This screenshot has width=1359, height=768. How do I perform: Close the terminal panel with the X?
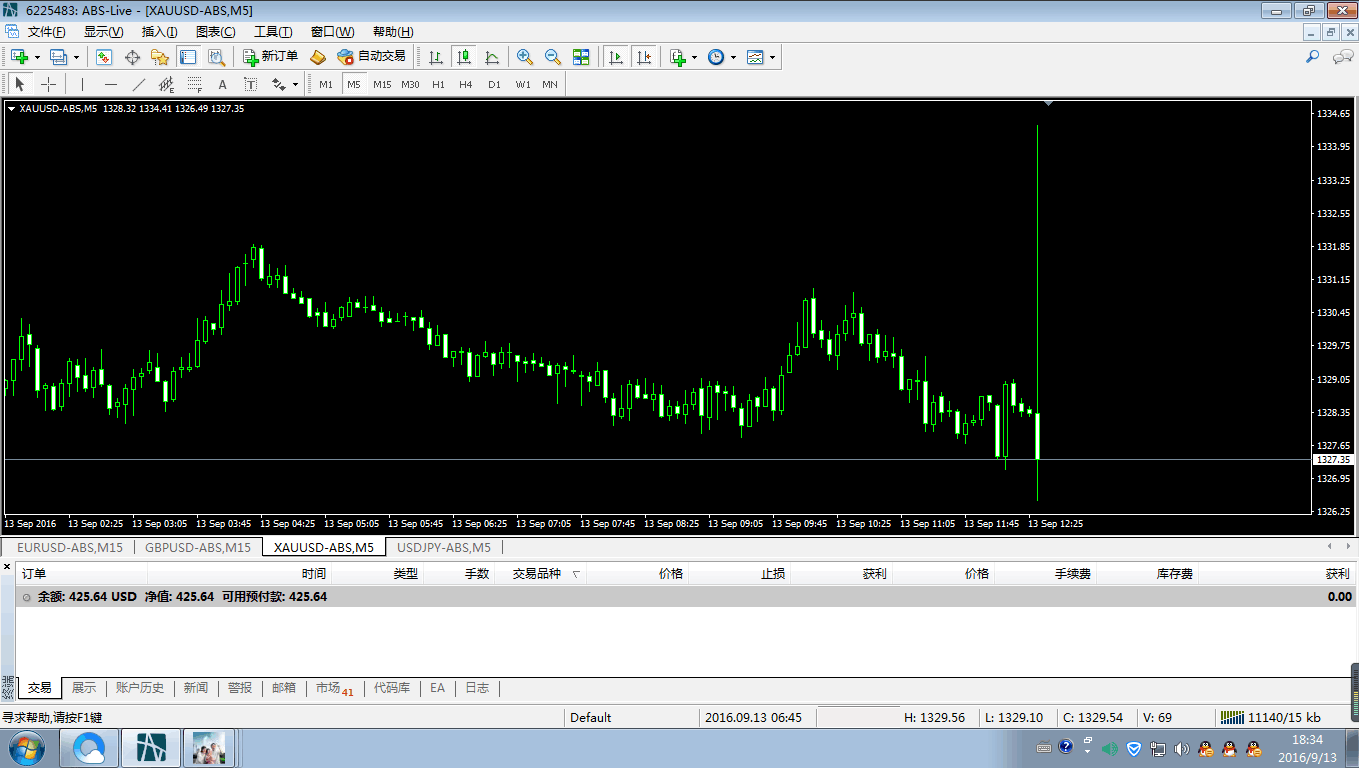point(8,568)
